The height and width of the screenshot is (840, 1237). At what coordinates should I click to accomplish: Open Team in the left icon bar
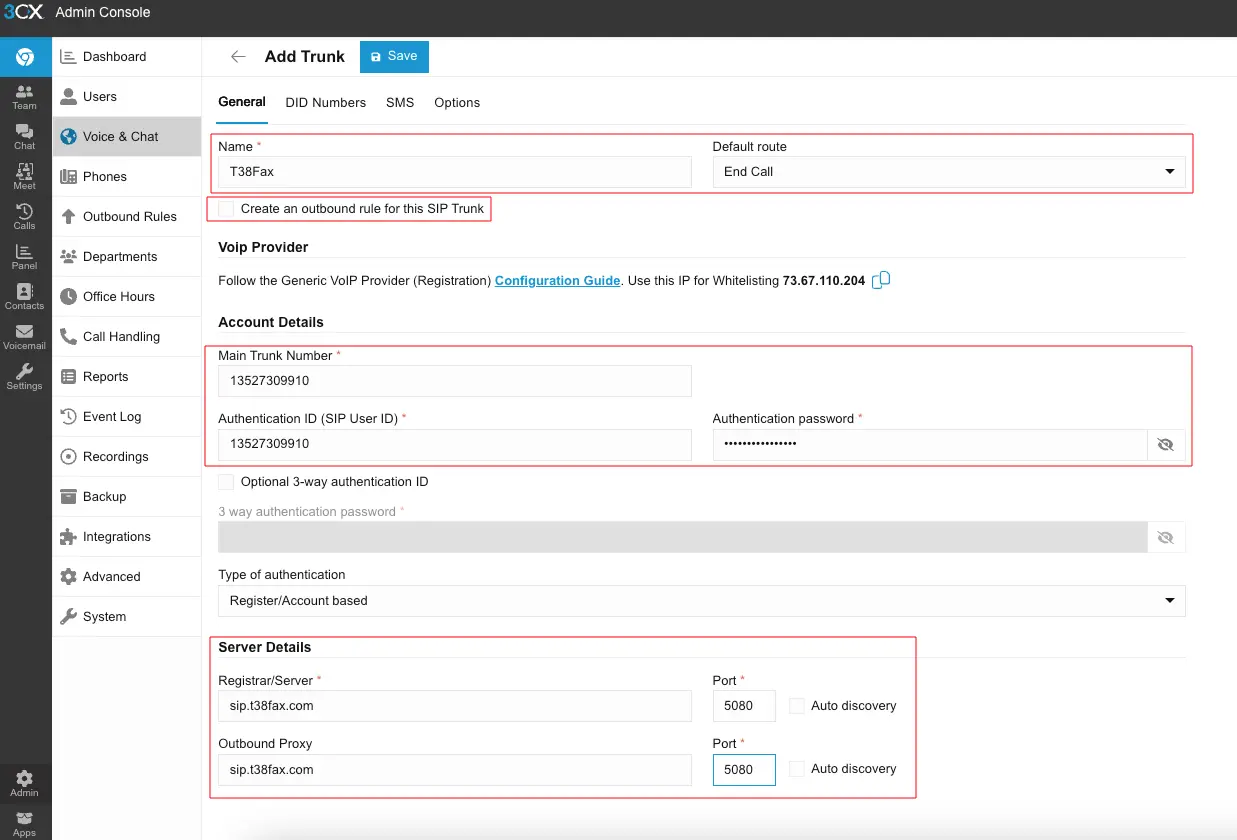pyautogui.click(x=25, y=97)
